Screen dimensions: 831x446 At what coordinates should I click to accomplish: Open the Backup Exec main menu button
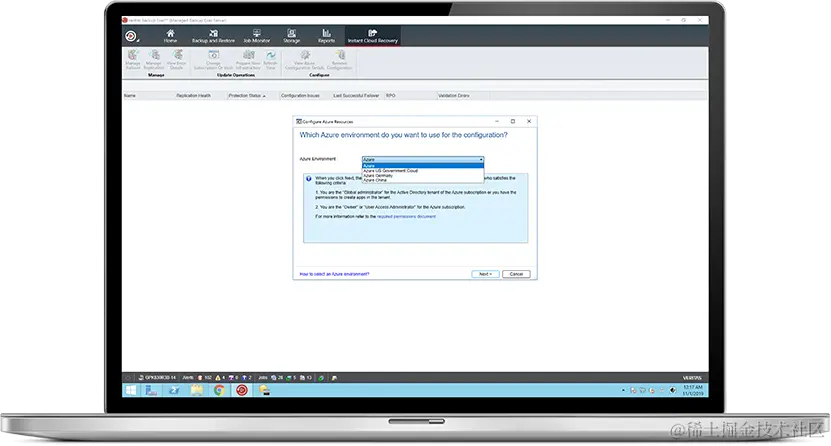tap(131, 36)
